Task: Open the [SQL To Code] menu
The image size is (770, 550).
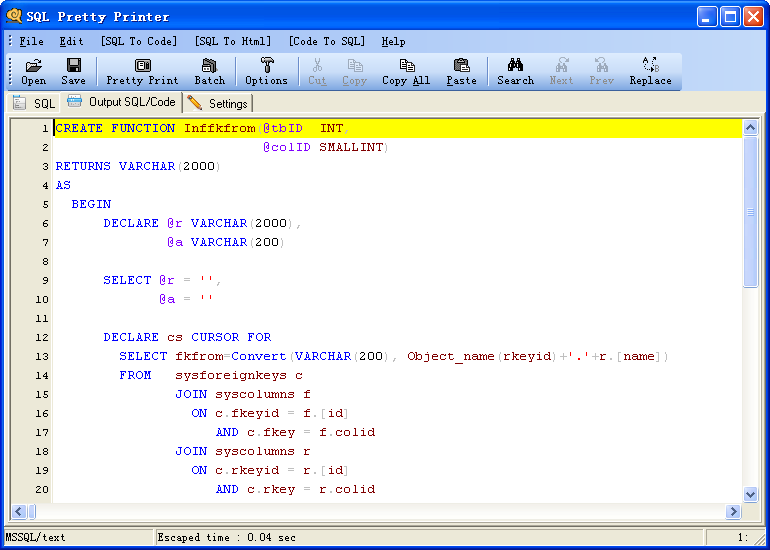Action: click(x=139, y=42)
